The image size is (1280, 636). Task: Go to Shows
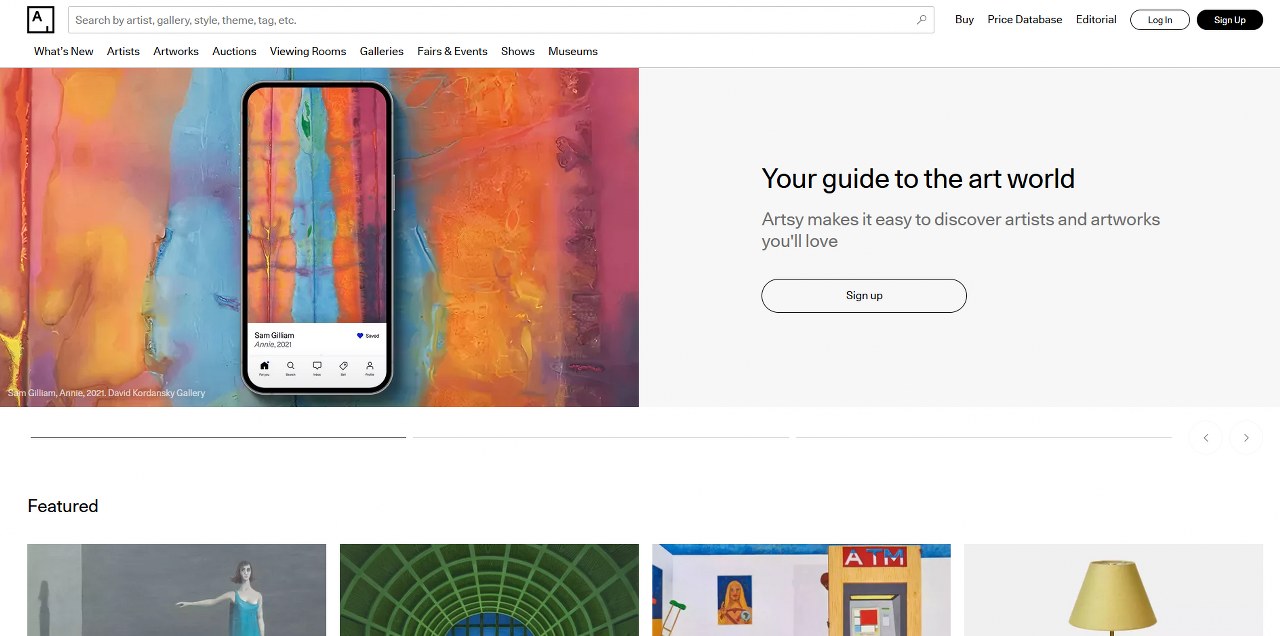pyautogui.click(x=518, y=51)
